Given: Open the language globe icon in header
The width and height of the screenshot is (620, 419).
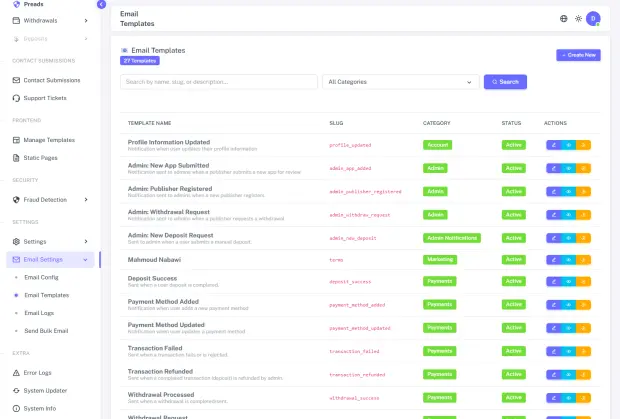Looking at the screenshot, I should (563, 19).
